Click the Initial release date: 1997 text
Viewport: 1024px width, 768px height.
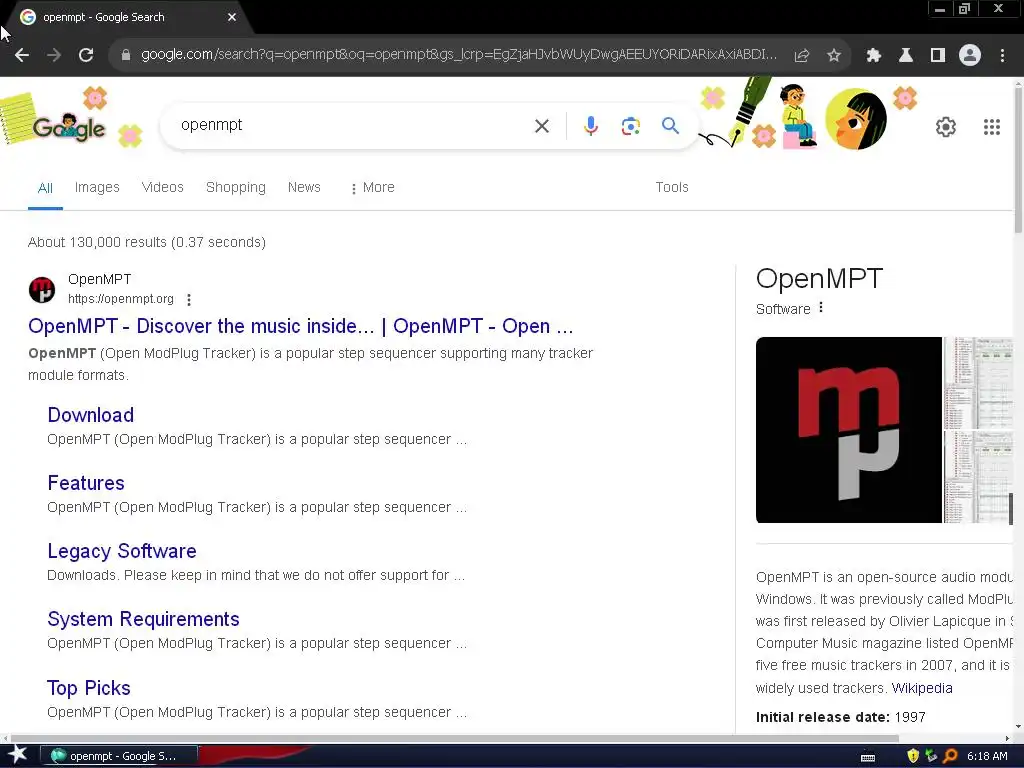pos(840,717)
